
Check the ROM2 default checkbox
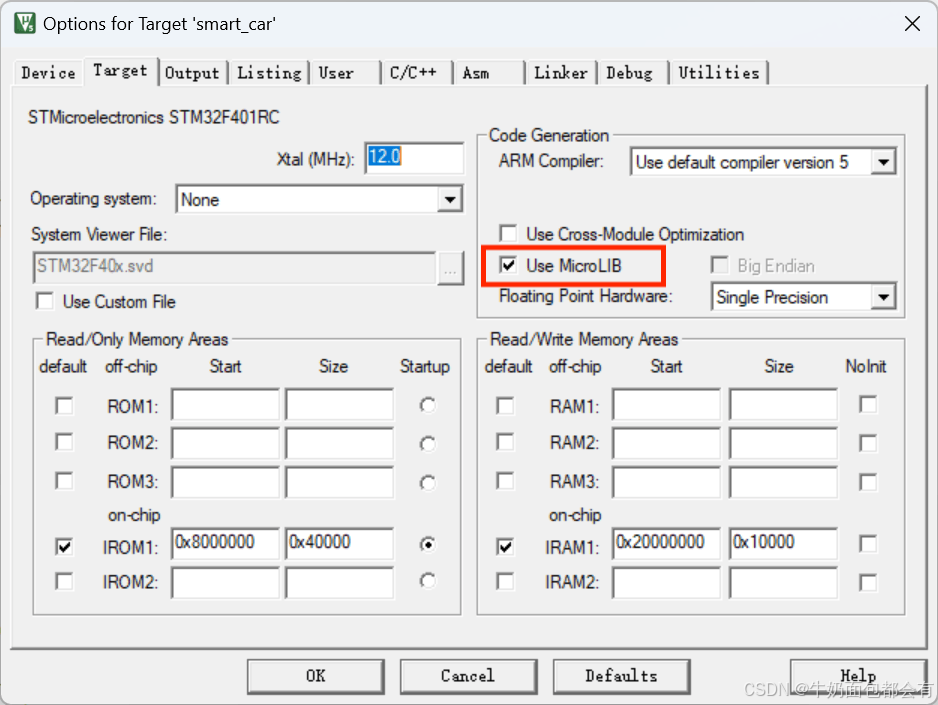[x=64, y=442]
